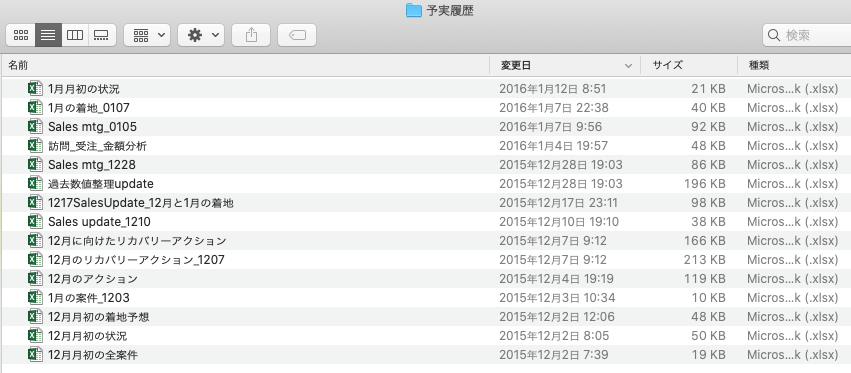This screenshot has width=851, height=373.
Task: Click Excel icon of 過去数値整理update
Action: point(35,184)
